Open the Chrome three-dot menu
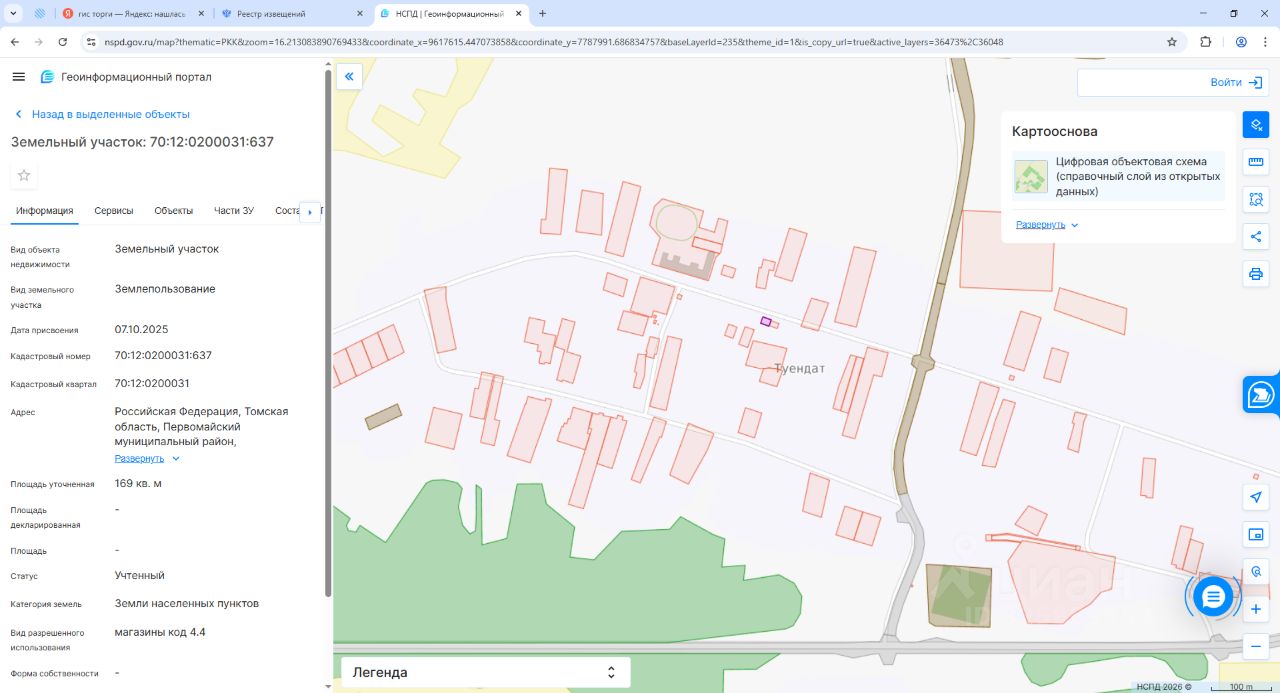Image resolution: width=1280 pixels, height=693 pixels. tap(1265, 42)
